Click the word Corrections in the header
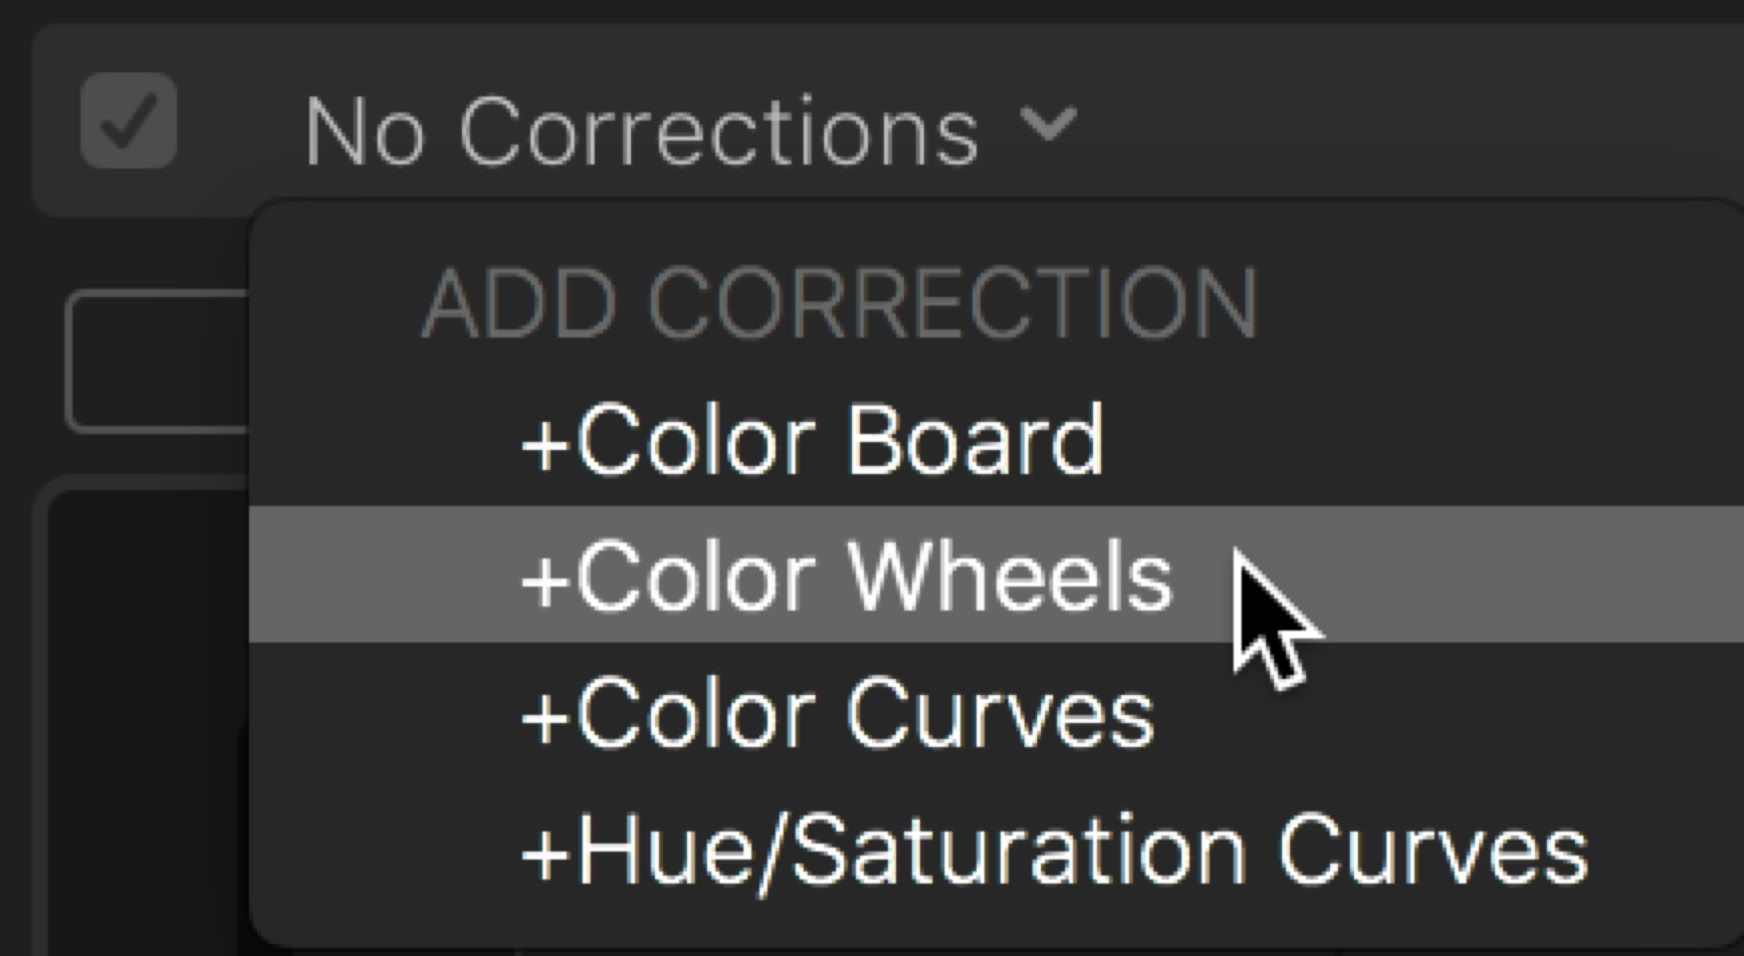The width and height of the screenshot is (1744, 956). pyautogui.click(x=718, y=132)
